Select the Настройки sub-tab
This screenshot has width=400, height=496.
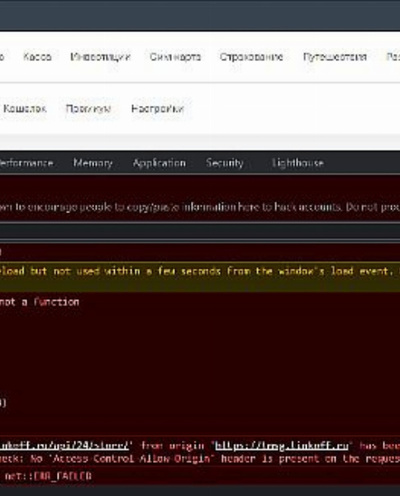pos(157,109)
